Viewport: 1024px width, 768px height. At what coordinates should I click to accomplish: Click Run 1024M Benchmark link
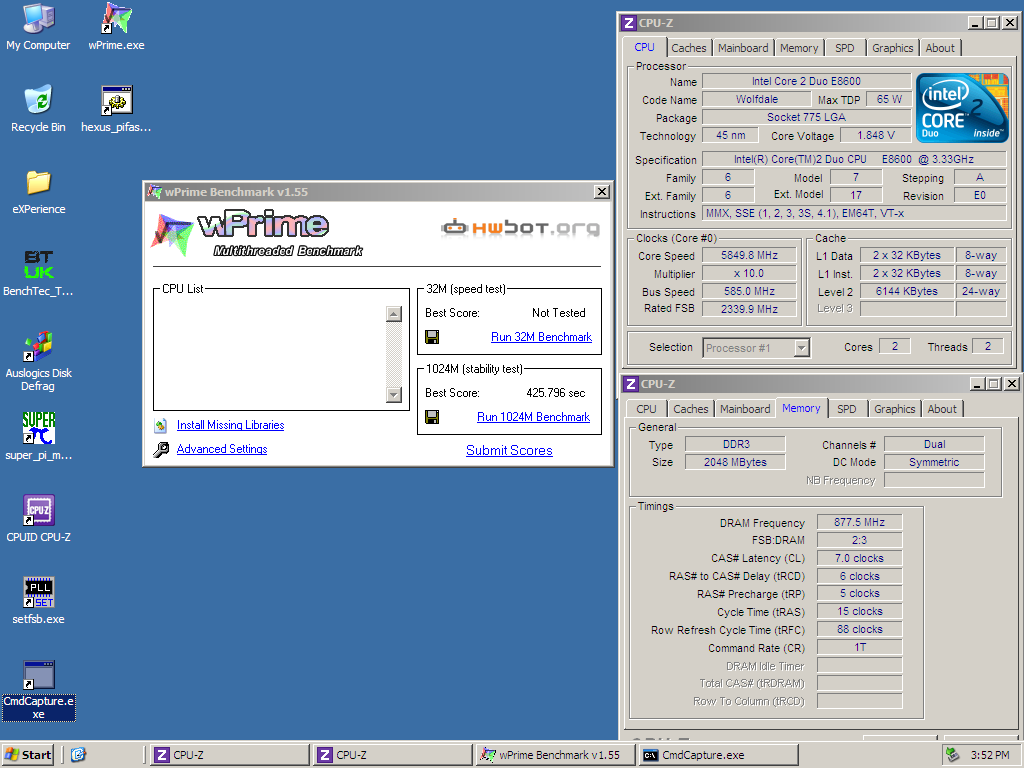[534, 417]
